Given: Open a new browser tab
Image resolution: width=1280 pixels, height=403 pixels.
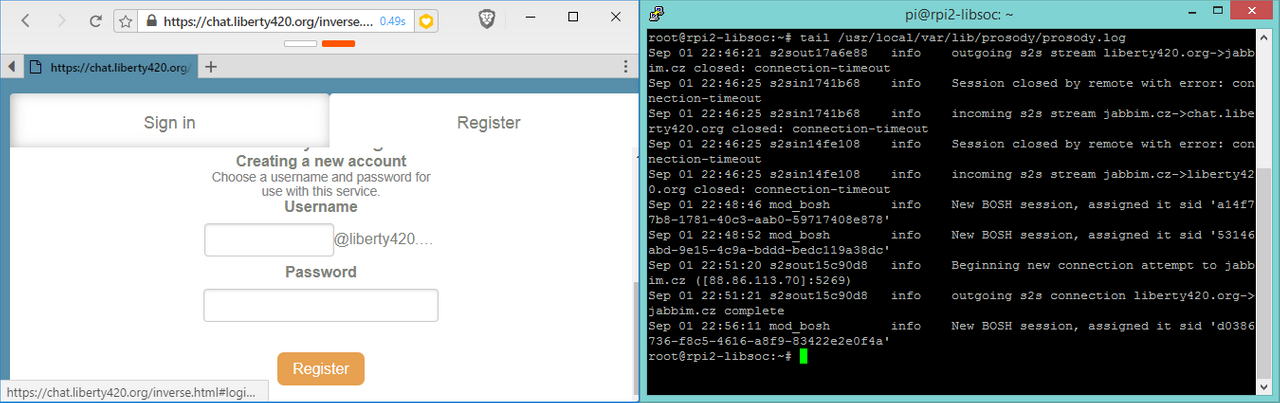Looking at the screenshot, I should tap(210, 67).
